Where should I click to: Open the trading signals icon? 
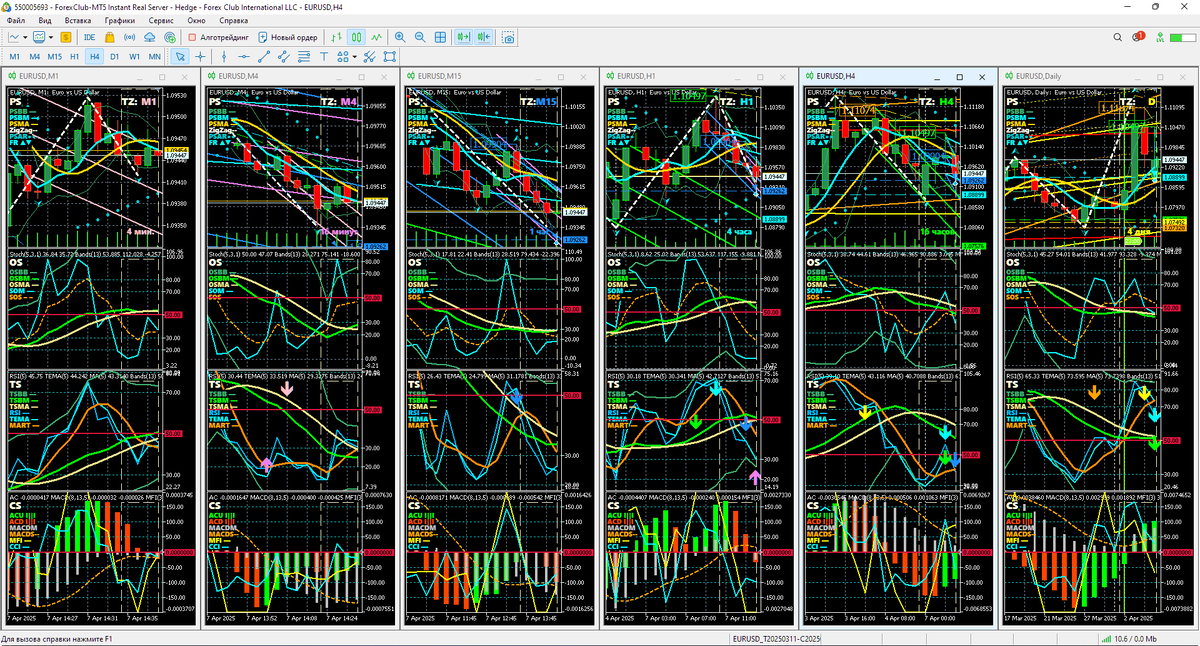click(x=130, y=36)
